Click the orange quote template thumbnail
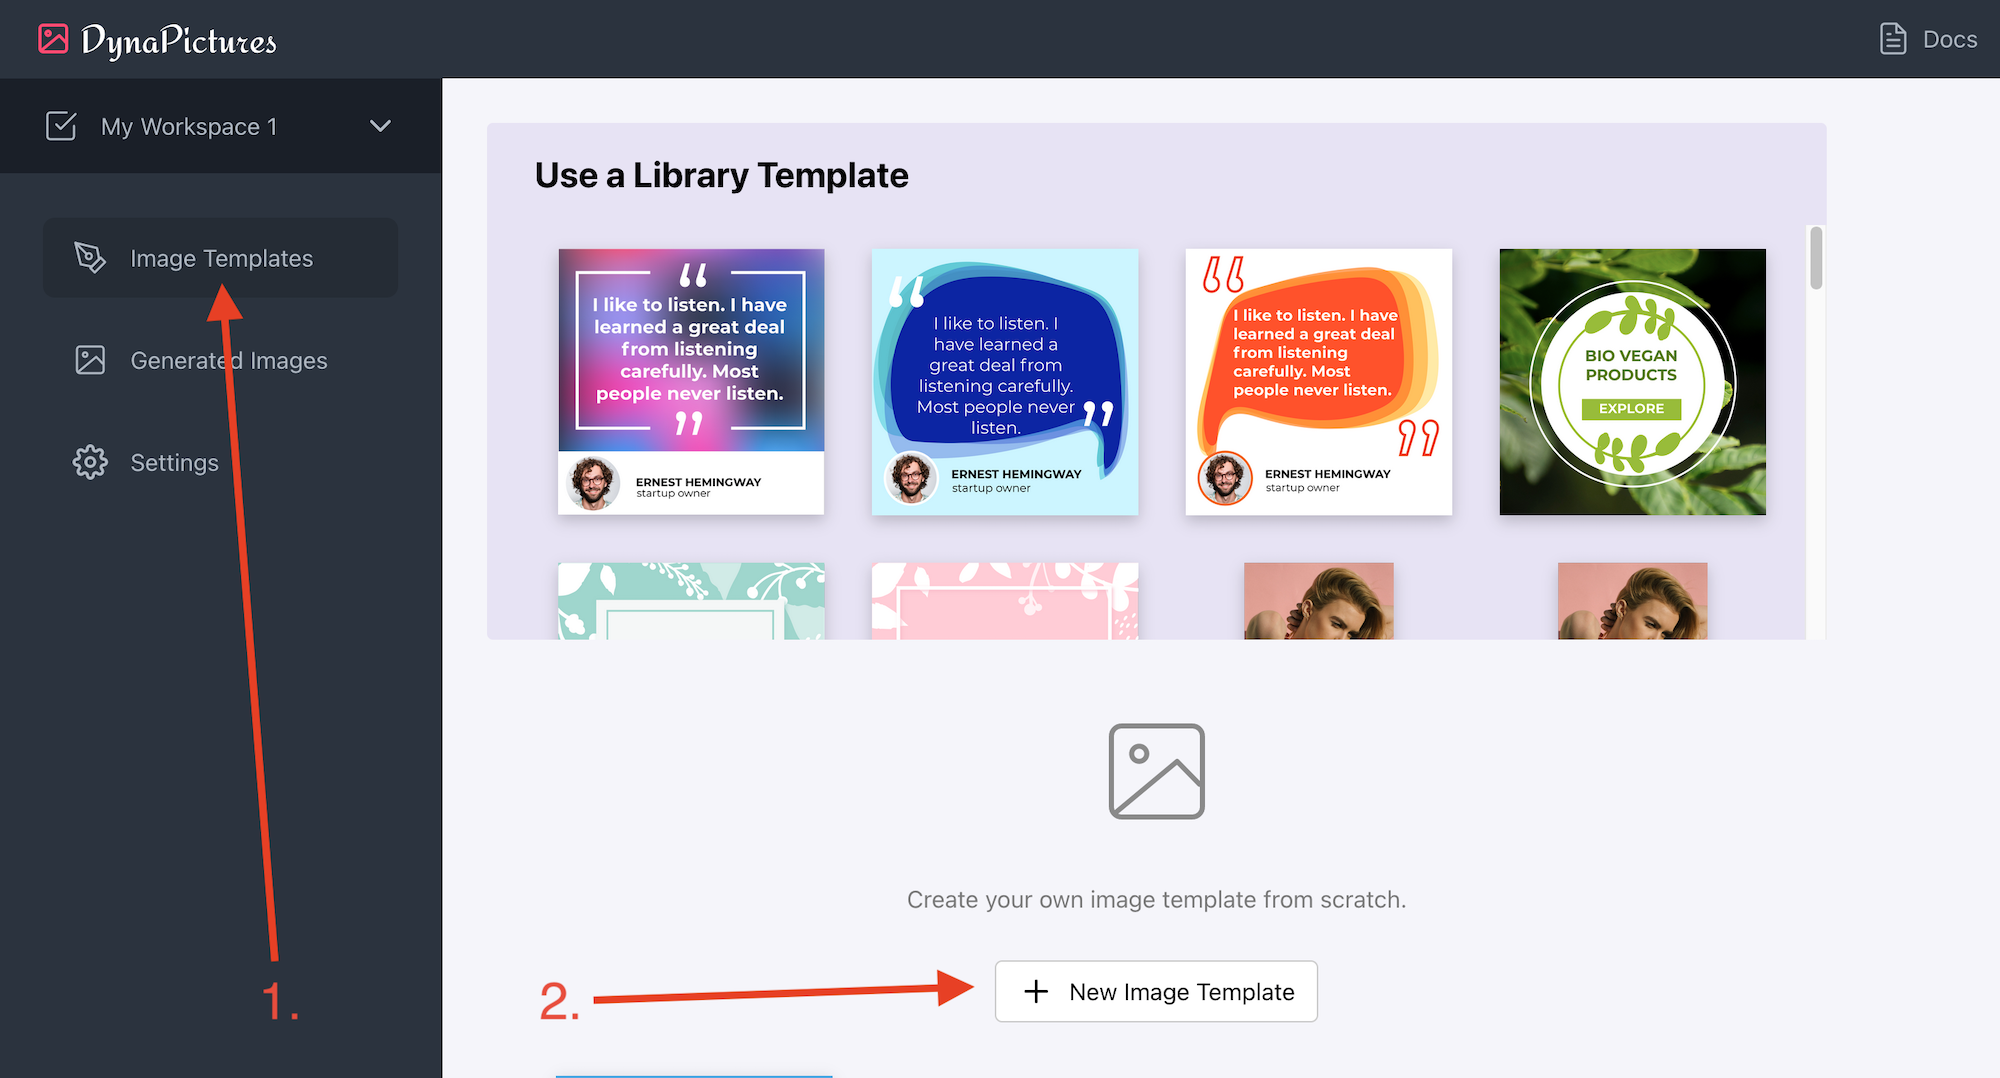Viewport: 2000px width, 1078px height. [x=1318, y=382]
